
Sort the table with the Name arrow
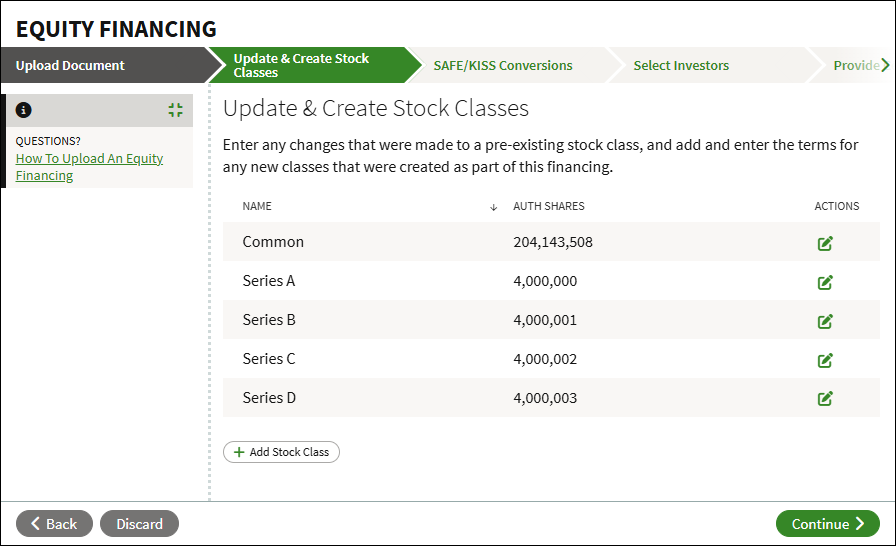click(x=494, y=207)
